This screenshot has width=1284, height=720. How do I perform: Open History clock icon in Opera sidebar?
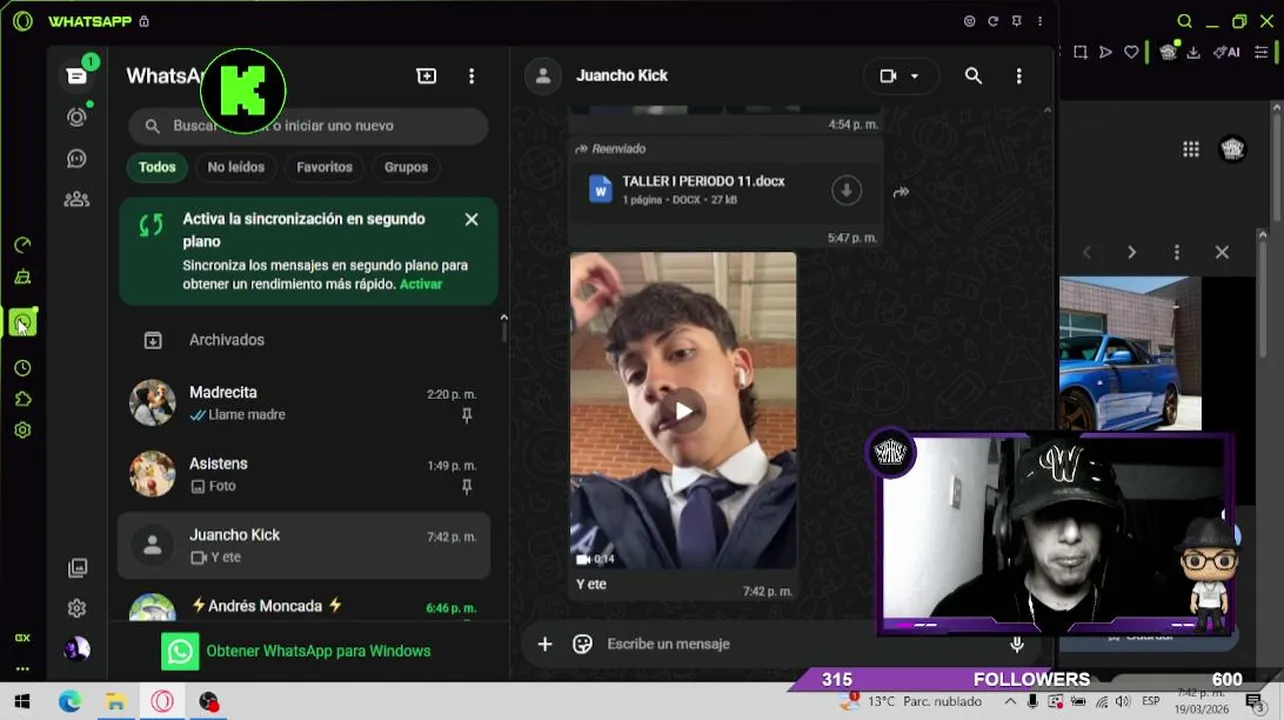coord(22,368)
